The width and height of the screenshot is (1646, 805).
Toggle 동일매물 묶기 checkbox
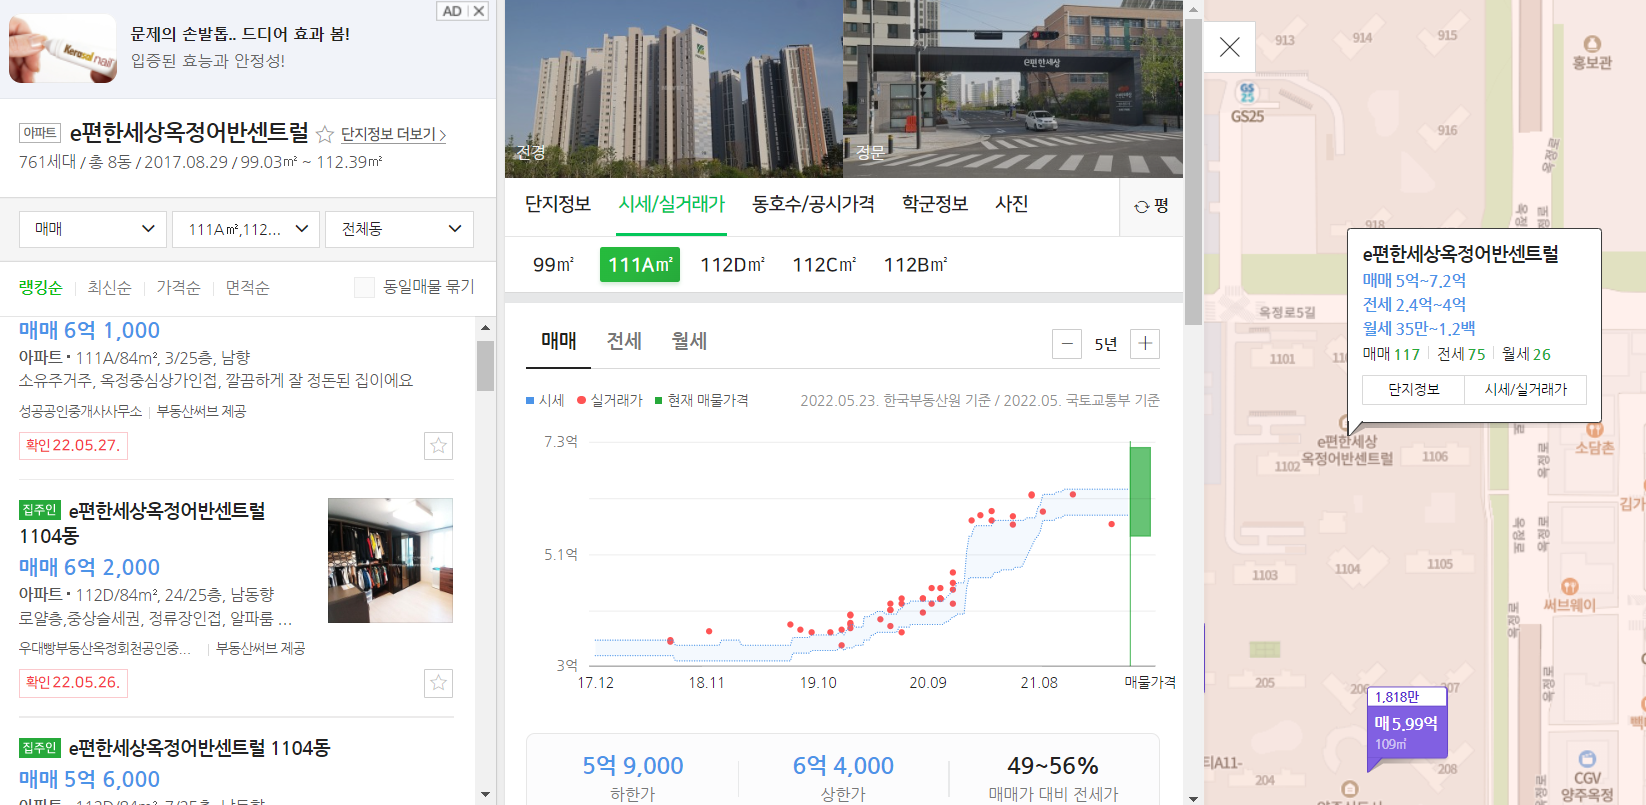(364, 287)
